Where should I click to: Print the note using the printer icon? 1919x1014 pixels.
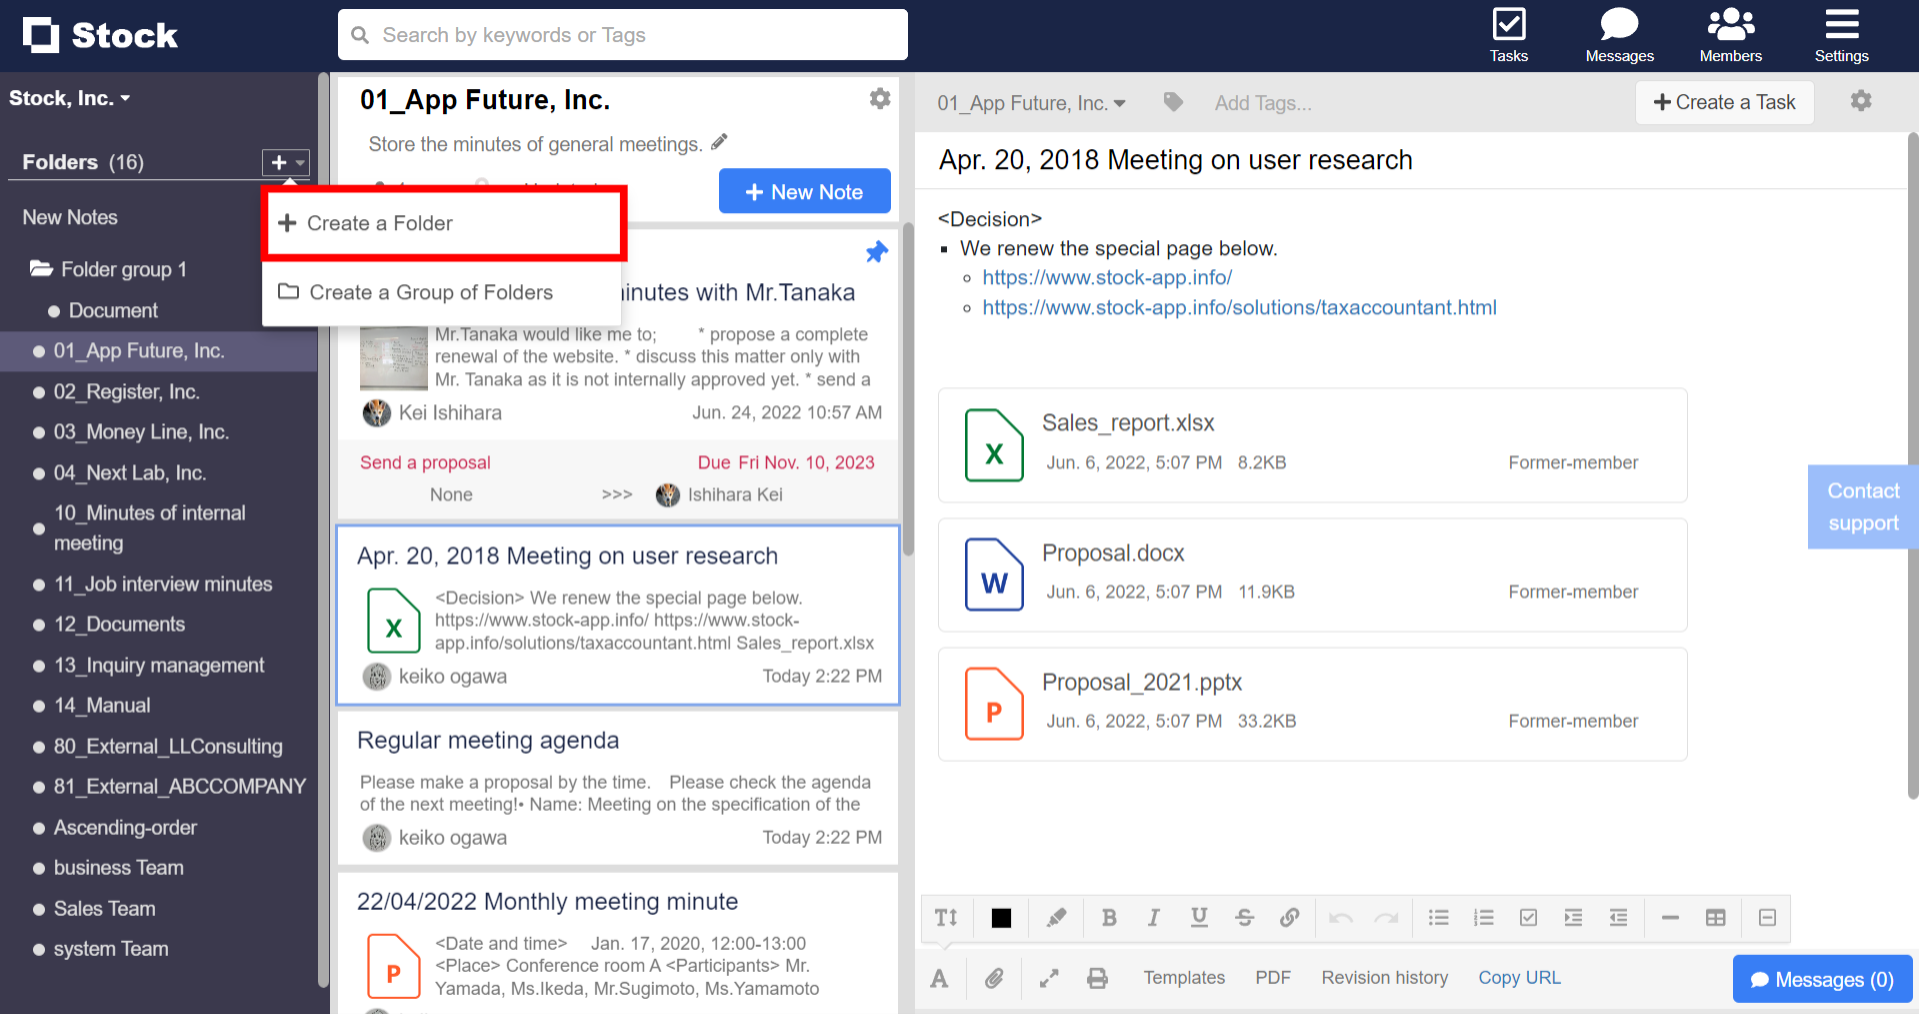[1097, 978]
